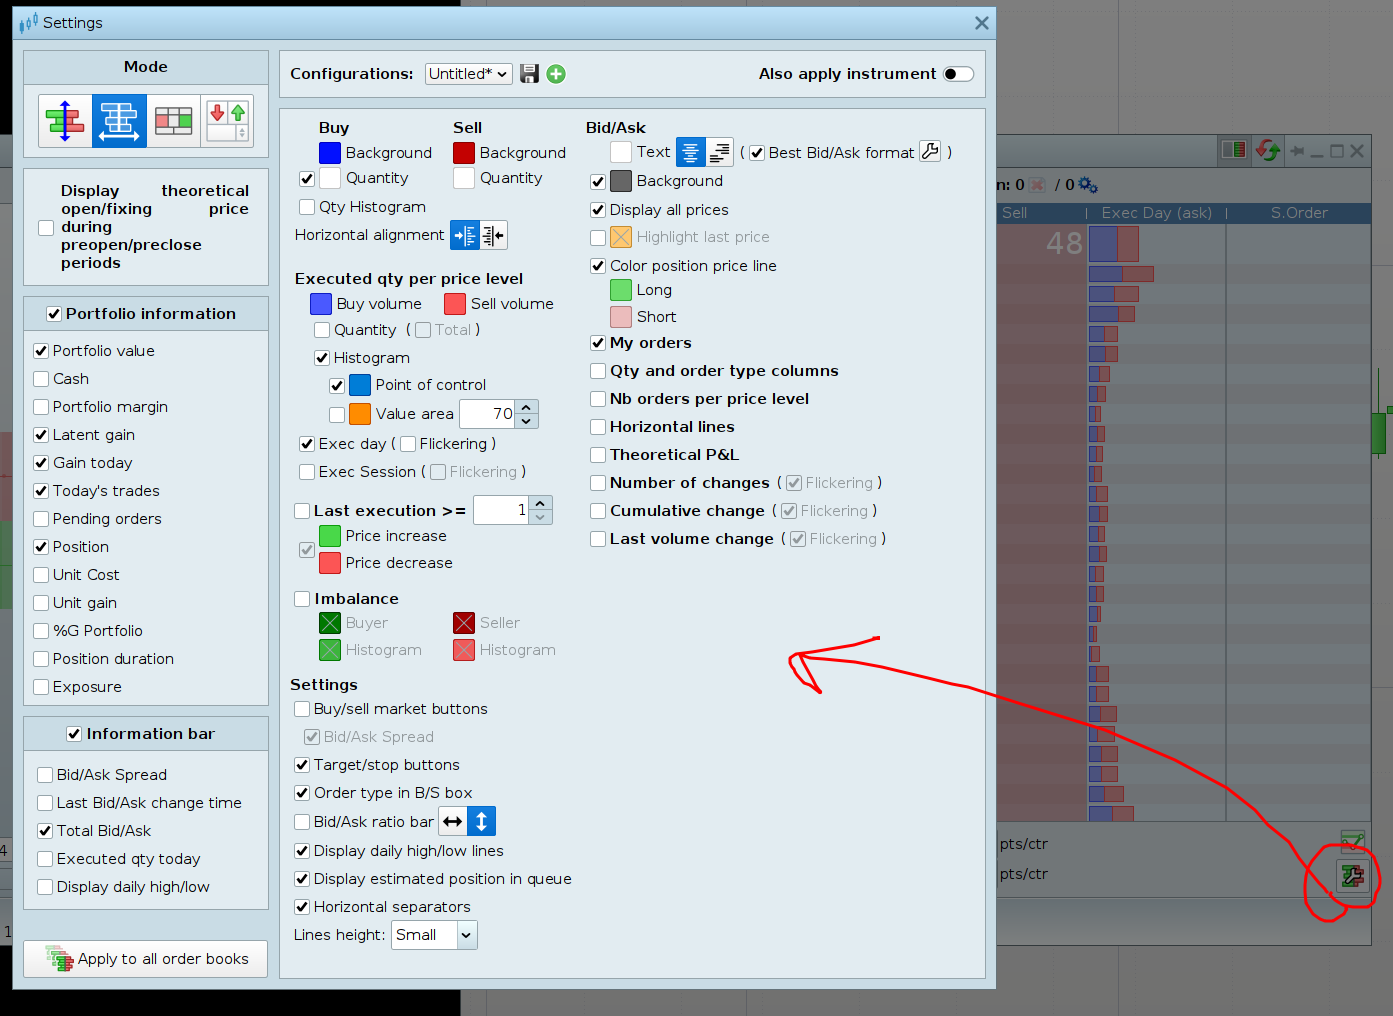The width and height of the screenshot is (1393, 1016).
Task: Click the red cancel orders icon
Action: click(x=1037, y=185)
